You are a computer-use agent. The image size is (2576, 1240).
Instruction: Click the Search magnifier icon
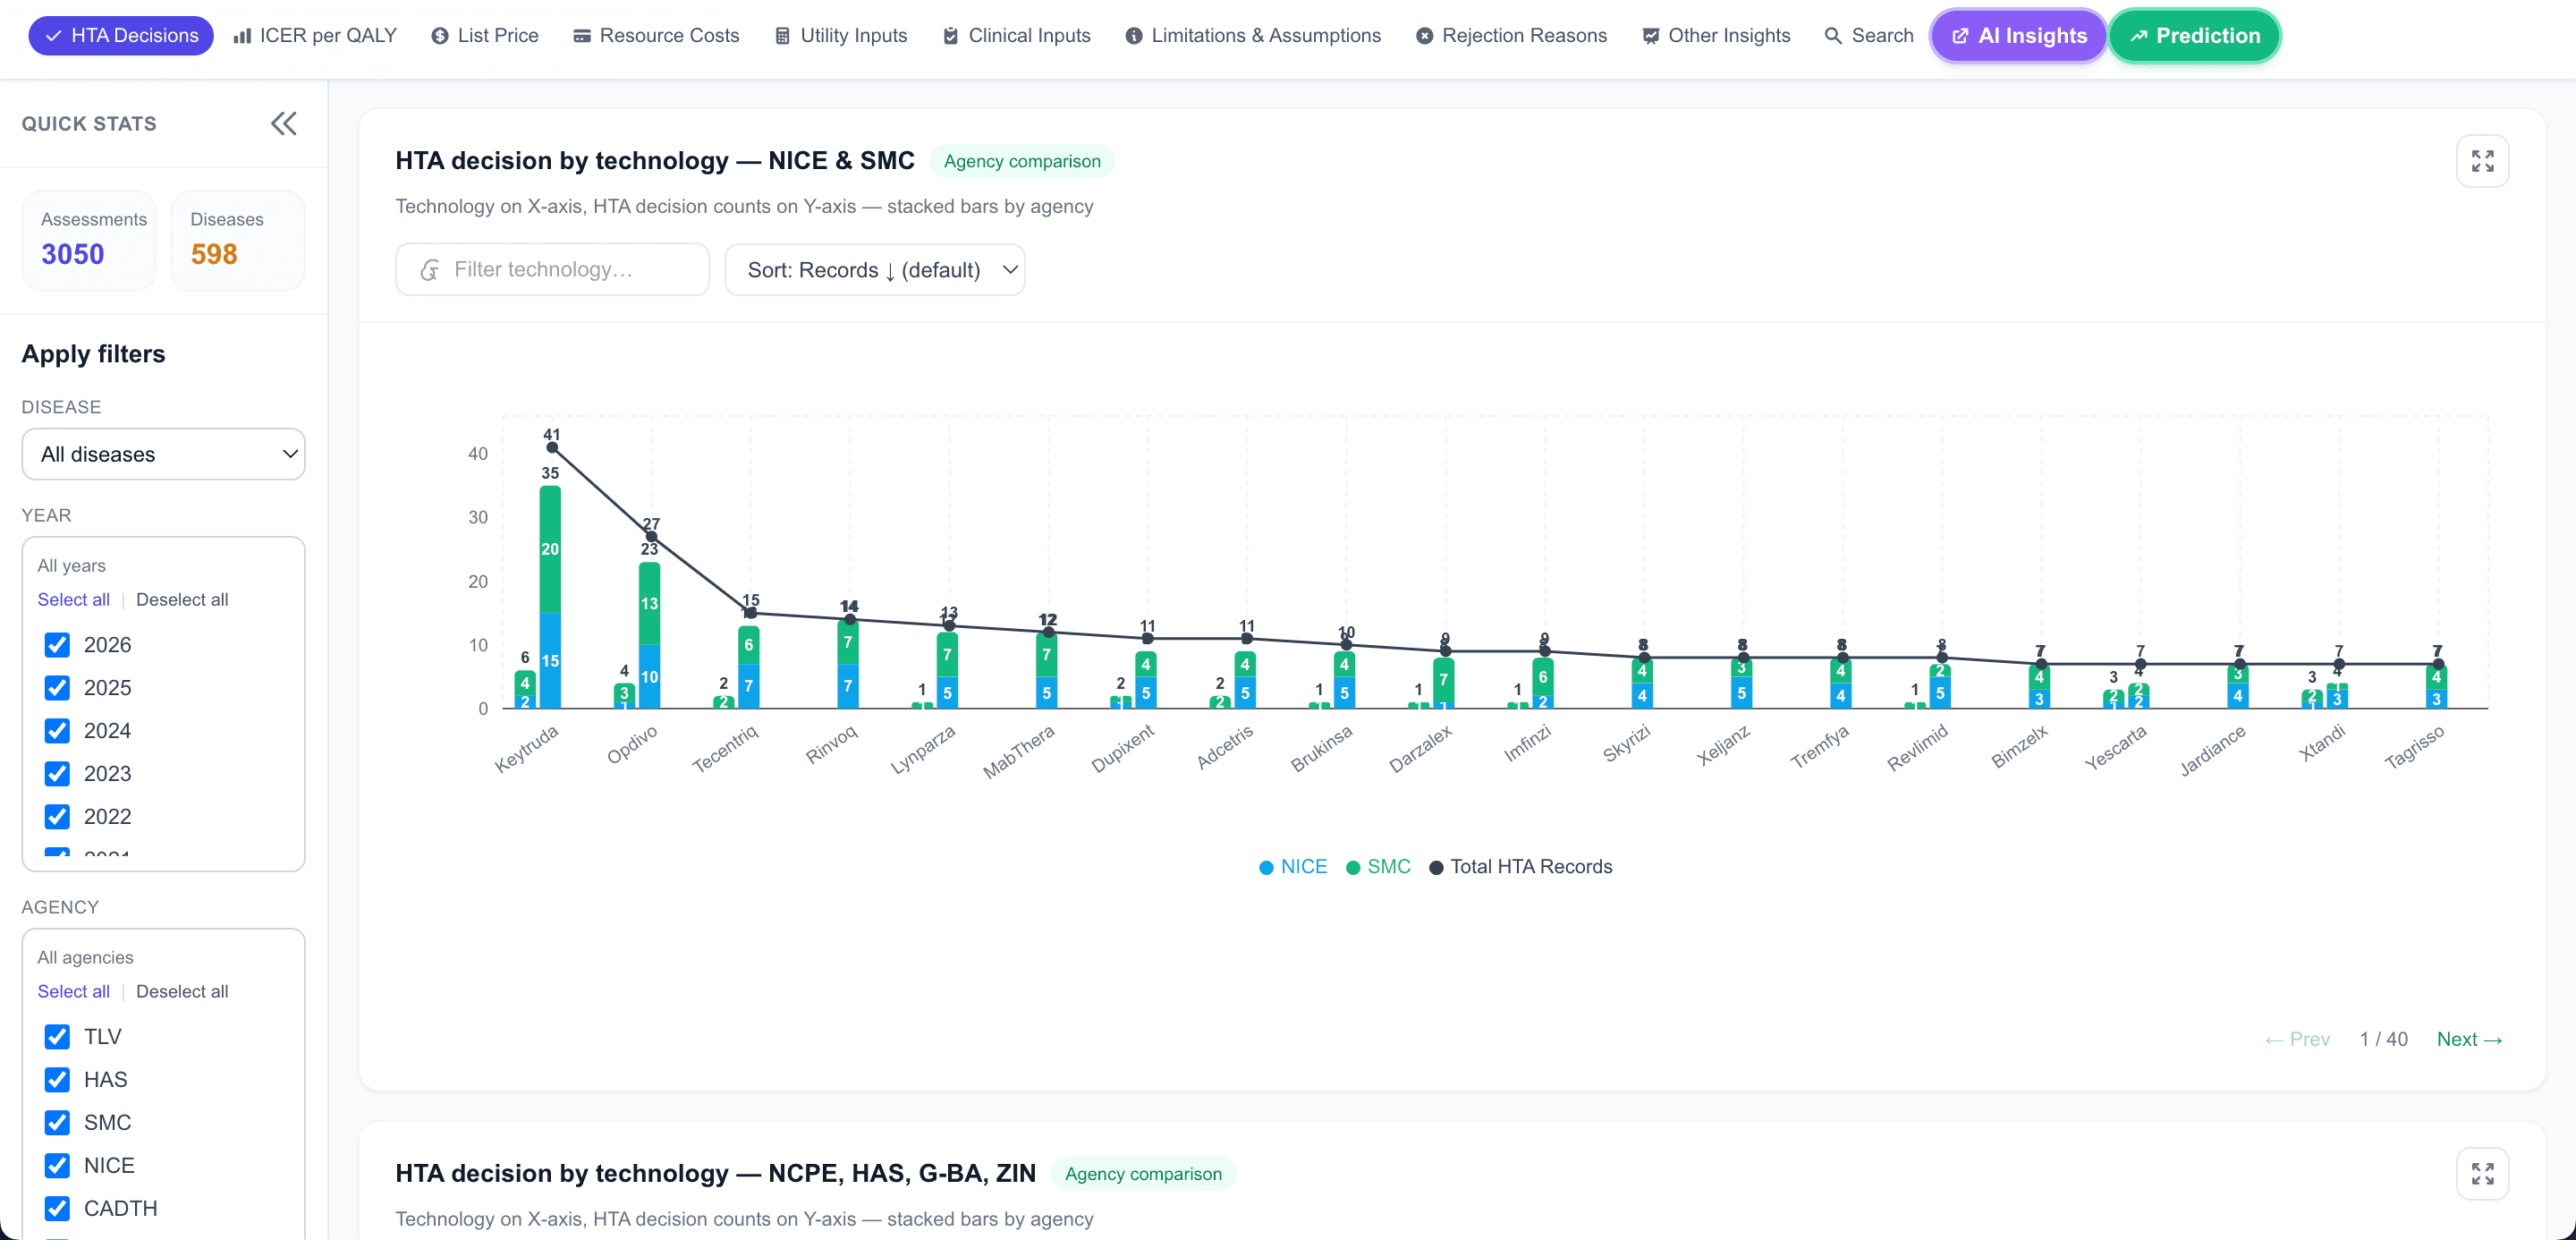(x=1833, y=36)
